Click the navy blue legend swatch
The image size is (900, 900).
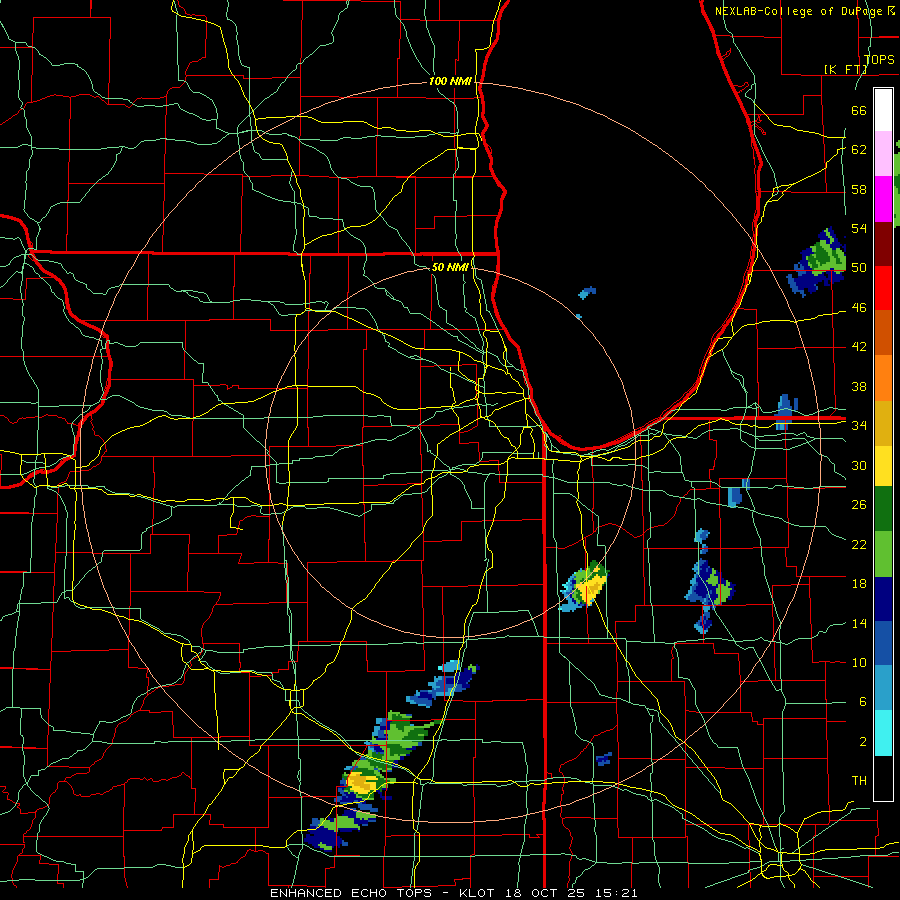click(883, 599)
